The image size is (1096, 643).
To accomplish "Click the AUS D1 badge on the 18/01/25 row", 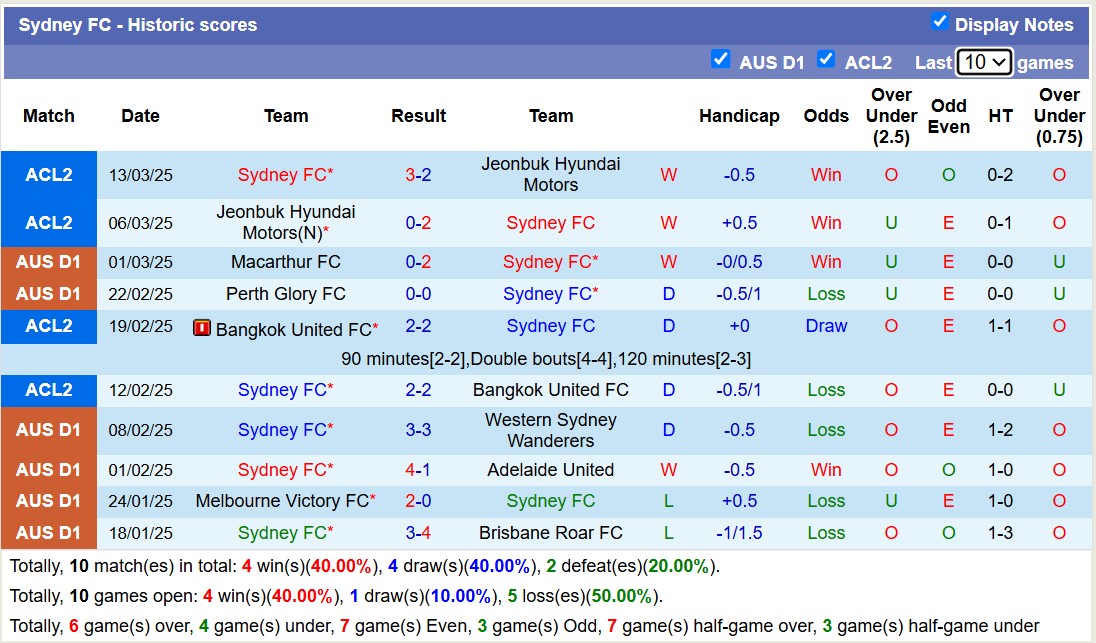I will pyautogui.click(x=48, y=533).
